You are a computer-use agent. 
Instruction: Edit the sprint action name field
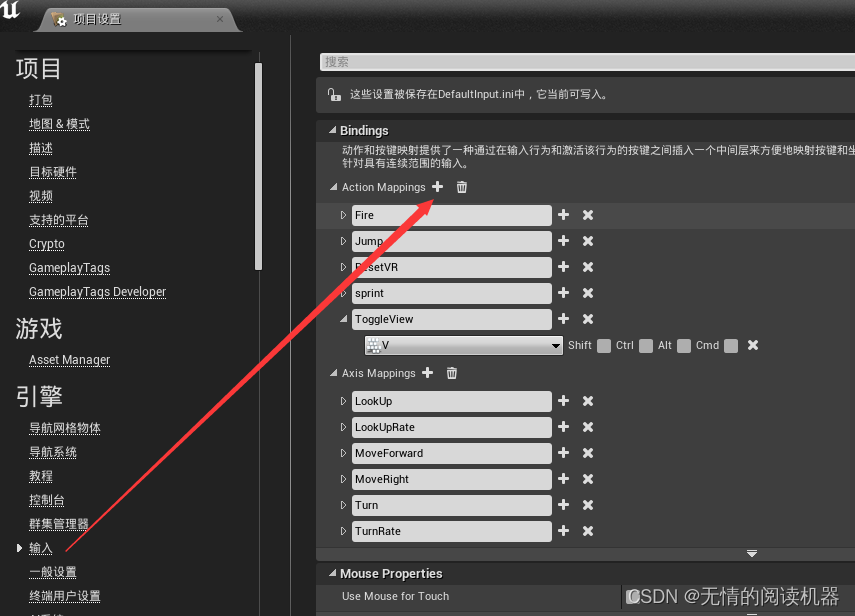click(451, 293)
